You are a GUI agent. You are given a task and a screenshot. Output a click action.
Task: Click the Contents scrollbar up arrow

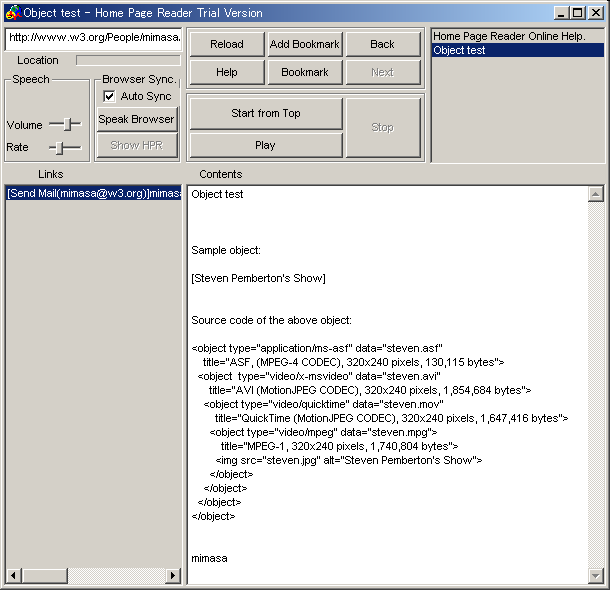tap(596, 194)
